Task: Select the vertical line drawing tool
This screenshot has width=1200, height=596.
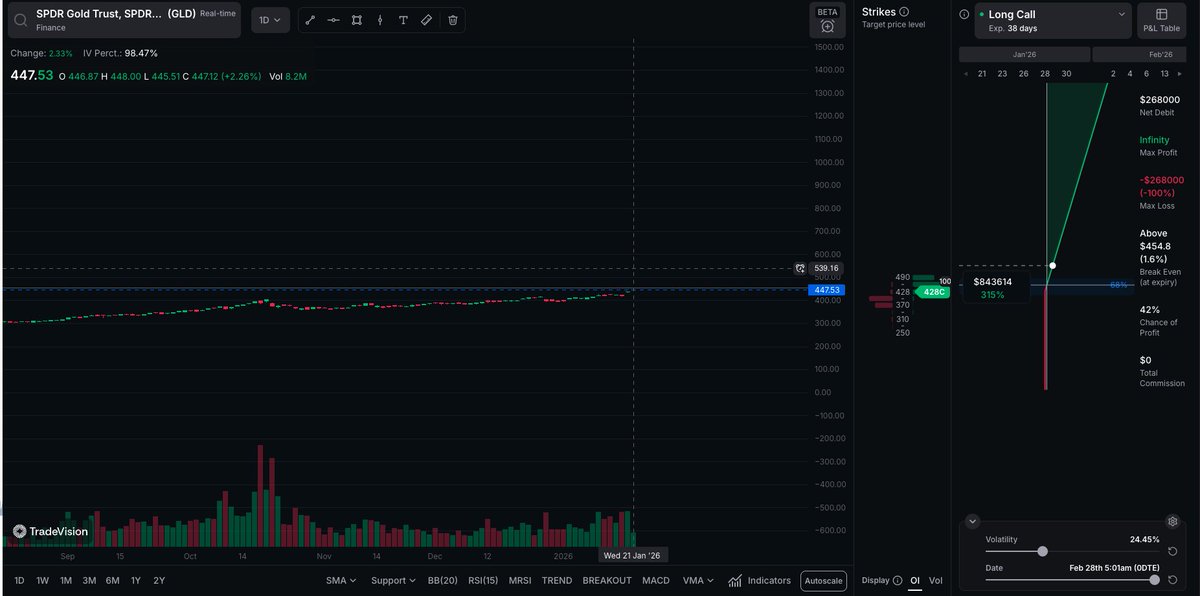Action: pos(380,20)
